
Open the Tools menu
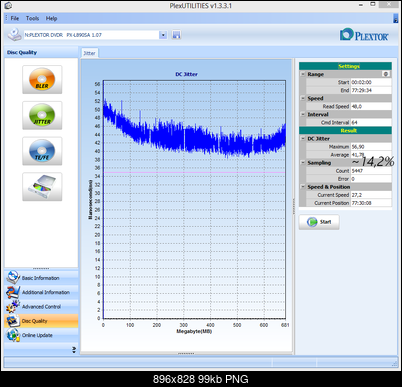pos(32,18)
